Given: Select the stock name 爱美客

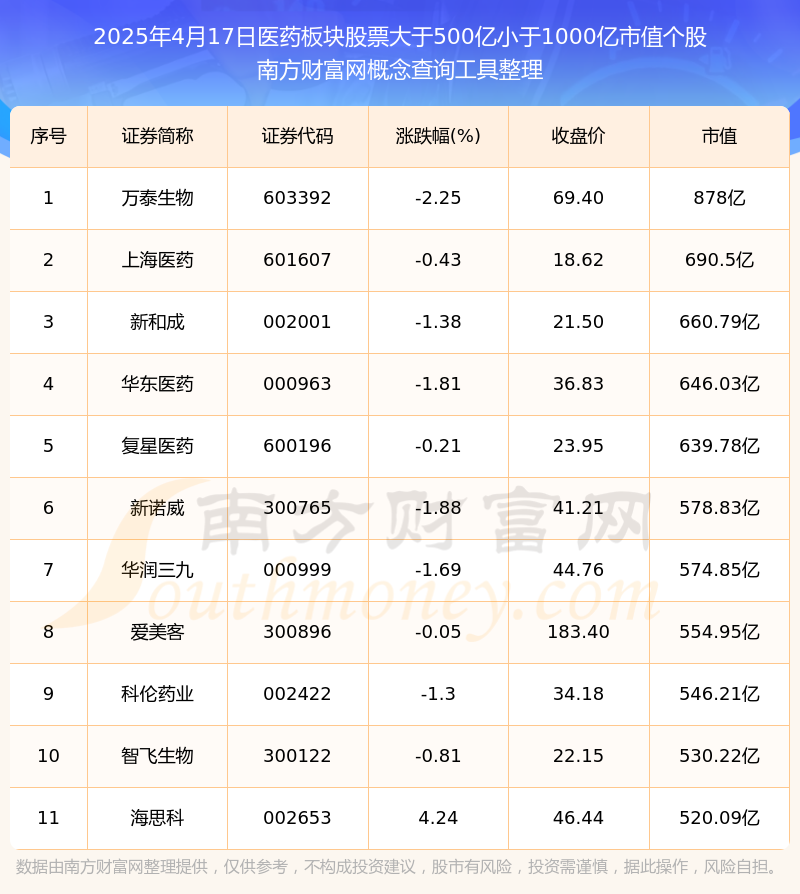Looking at the screenshot, I should (157, 632).
